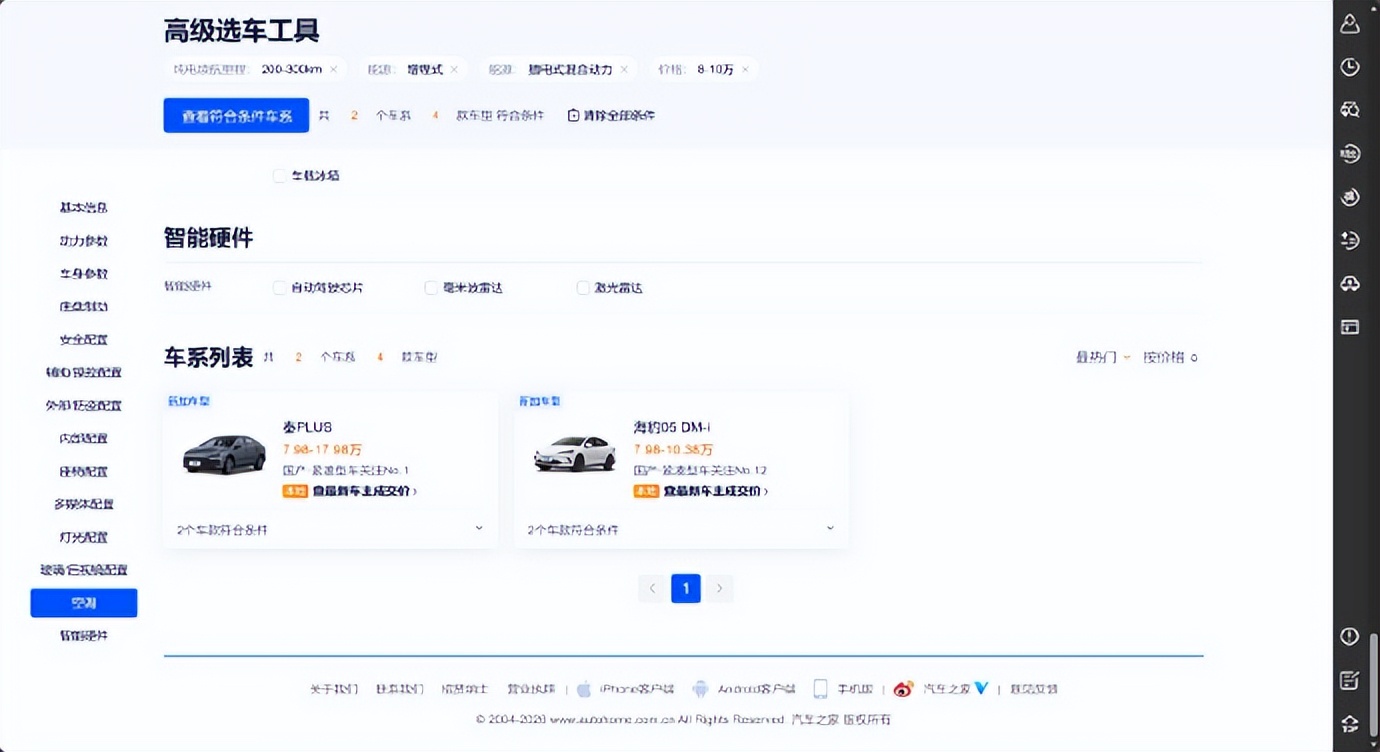Click the 7.98-10.38万 price text
The height and width of the screenshot is (752, 1380).
[673, 450]
